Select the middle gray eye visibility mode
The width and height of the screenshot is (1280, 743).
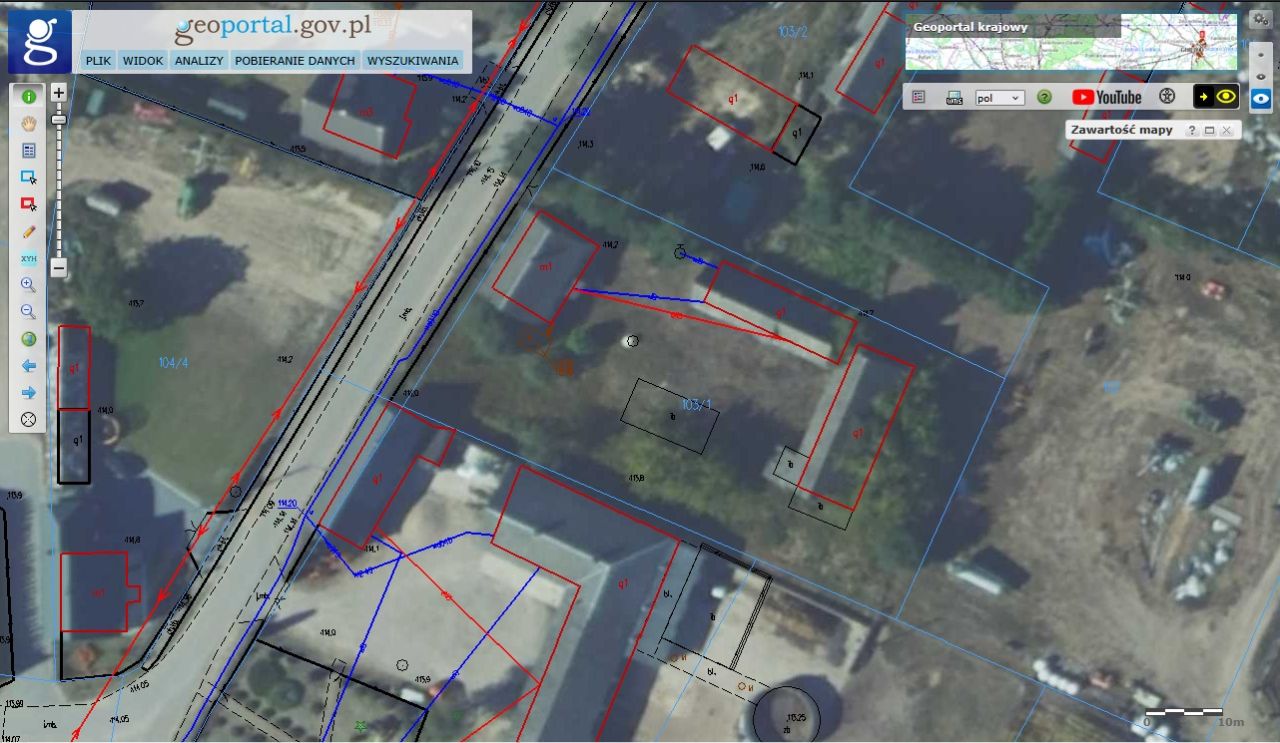pyautogui.click(x=1261, y=76)
